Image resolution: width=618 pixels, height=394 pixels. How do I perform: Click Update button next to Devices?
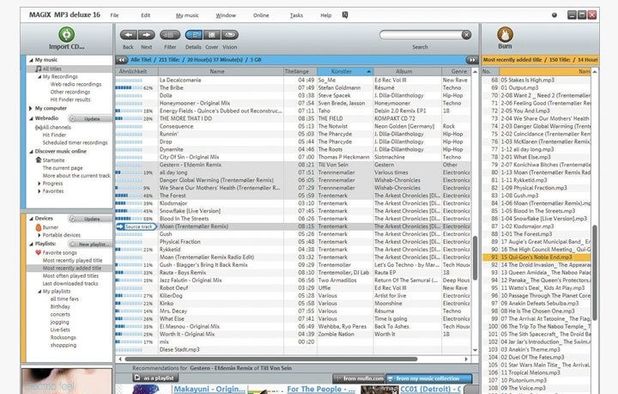(x=90, y=219)
